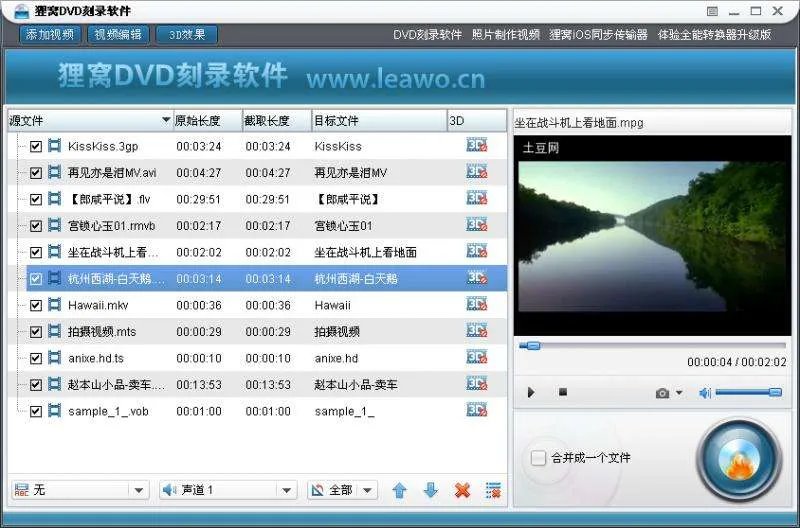The image size is (800, 528).
Task: Uncheck 宫锁心玉01.rmvb
Action: coord(35,226)
